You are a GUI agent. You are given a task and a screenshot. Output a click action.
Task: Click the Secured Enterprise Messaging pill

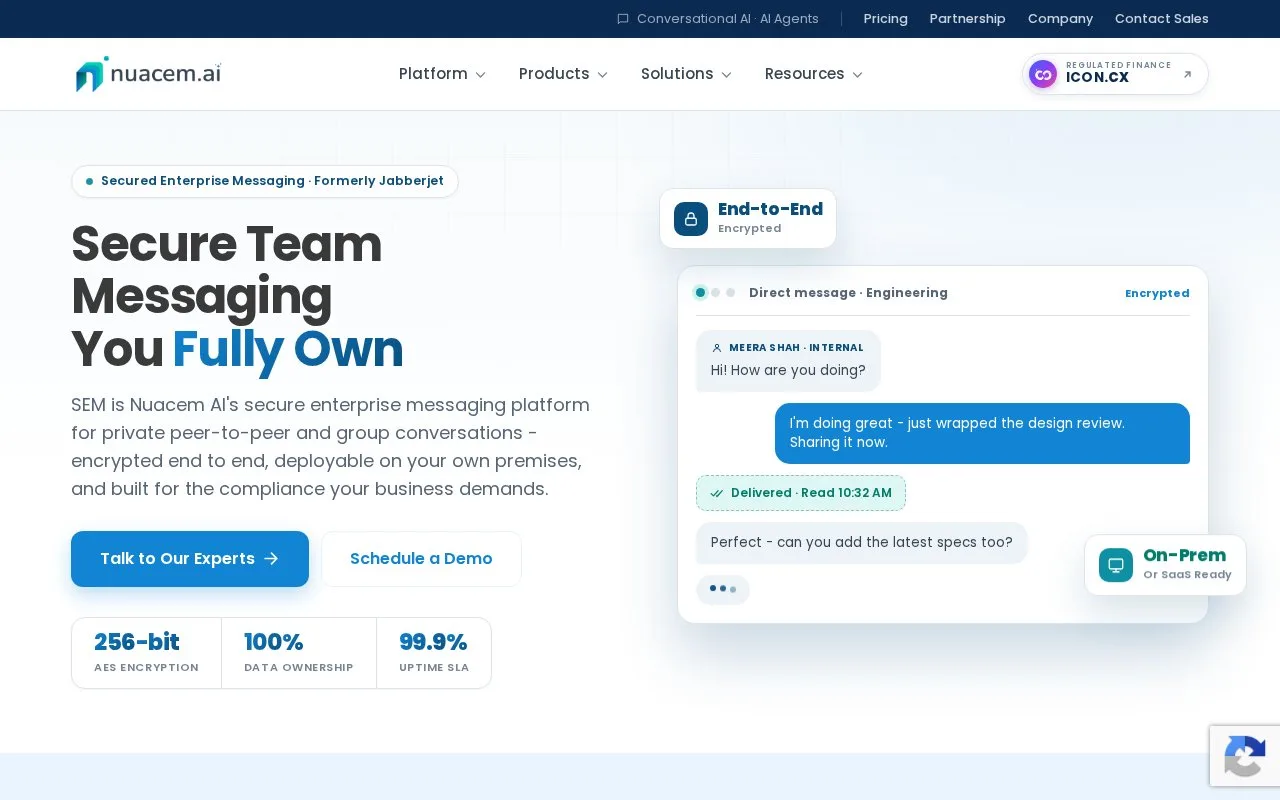(265, 181)
